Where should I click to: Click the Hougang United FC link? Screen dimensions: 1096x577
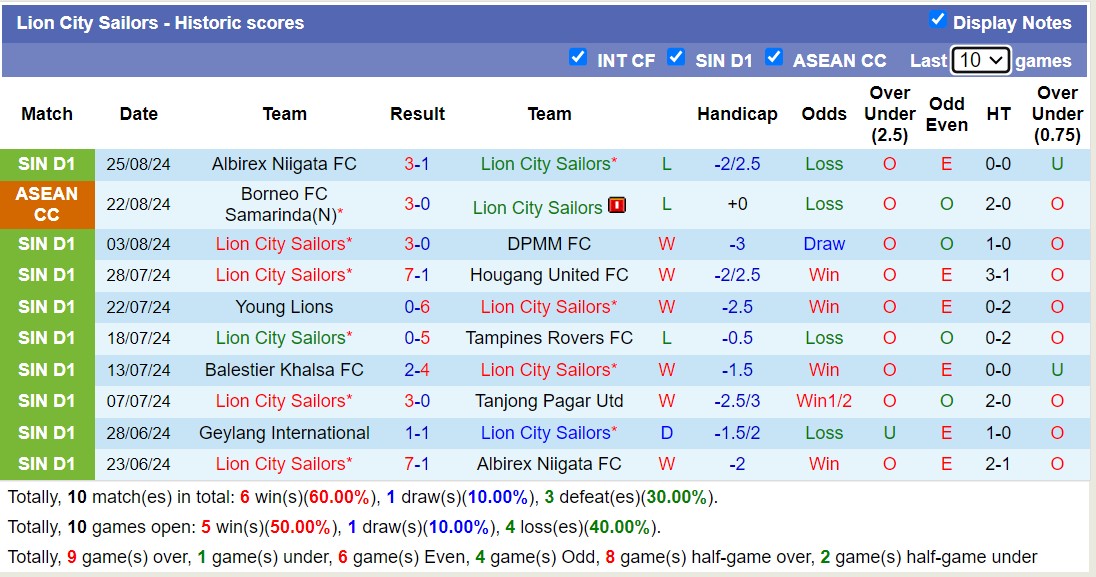click(x=549, y=275)
